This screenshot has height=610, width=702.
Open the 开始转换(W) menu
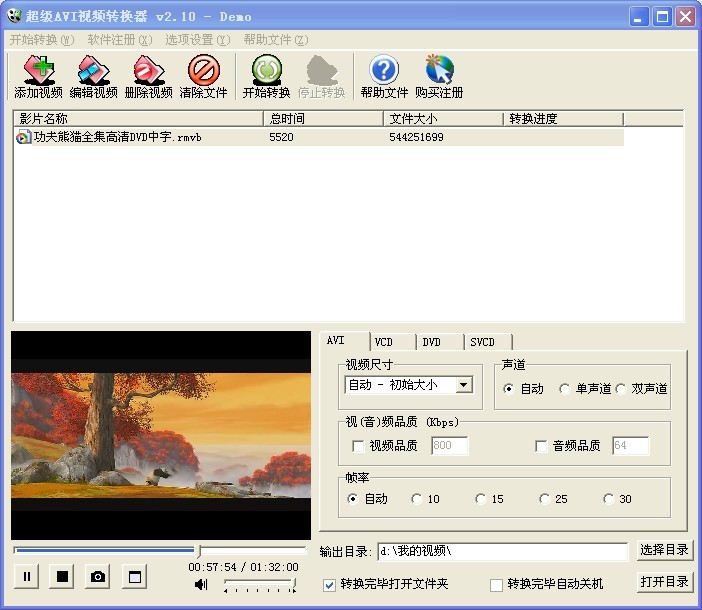(x=42, y=40)
